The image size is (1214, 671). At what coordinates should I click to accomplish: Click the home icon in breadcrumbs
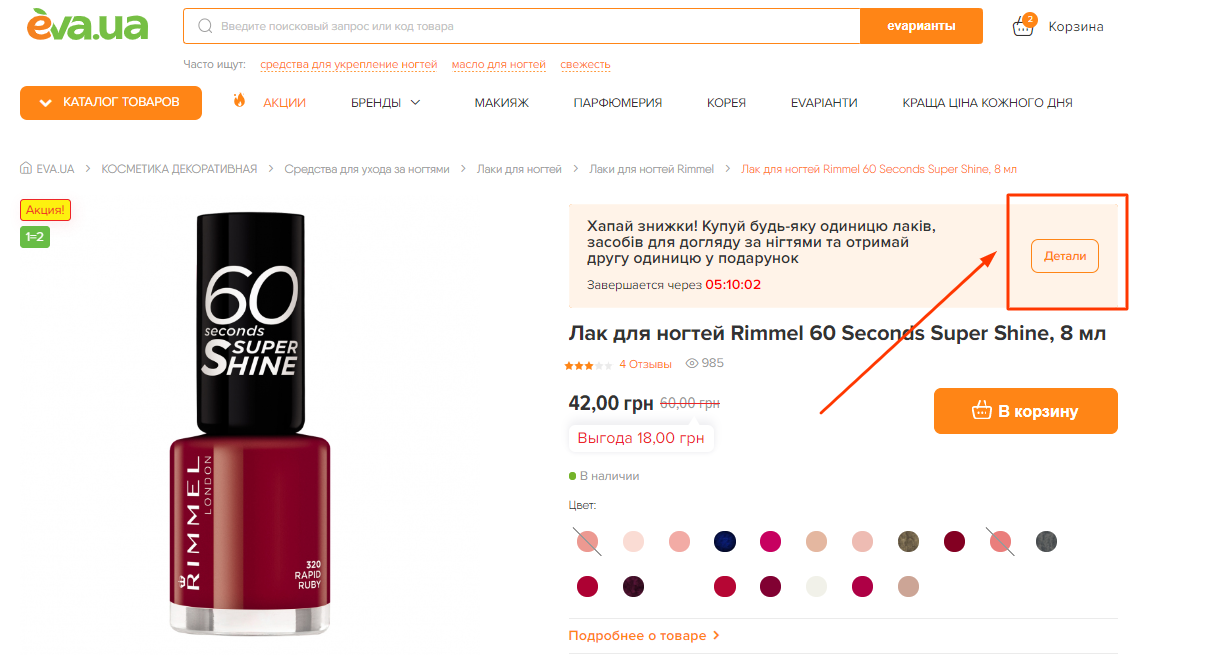coord(26,169)
